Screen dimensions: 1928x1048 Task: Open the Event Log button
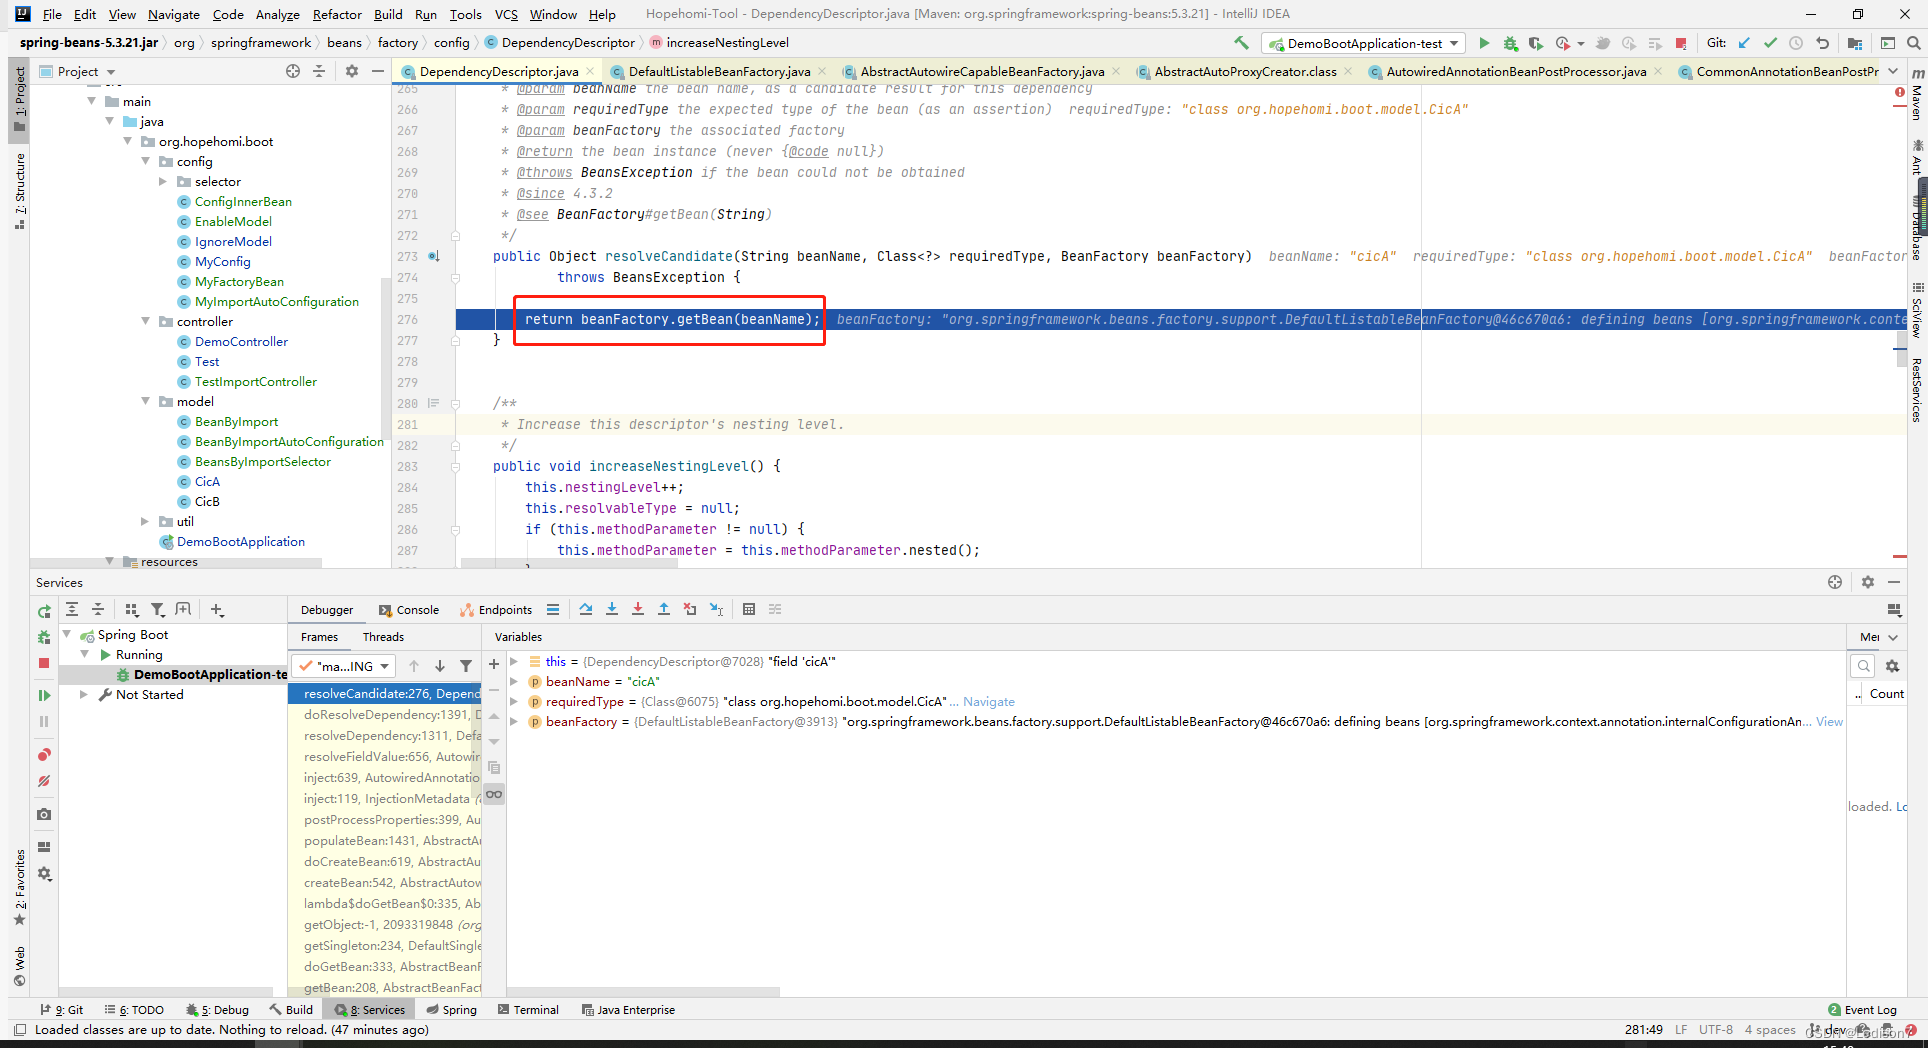pyautogui.click(x=1862, y=1010)
